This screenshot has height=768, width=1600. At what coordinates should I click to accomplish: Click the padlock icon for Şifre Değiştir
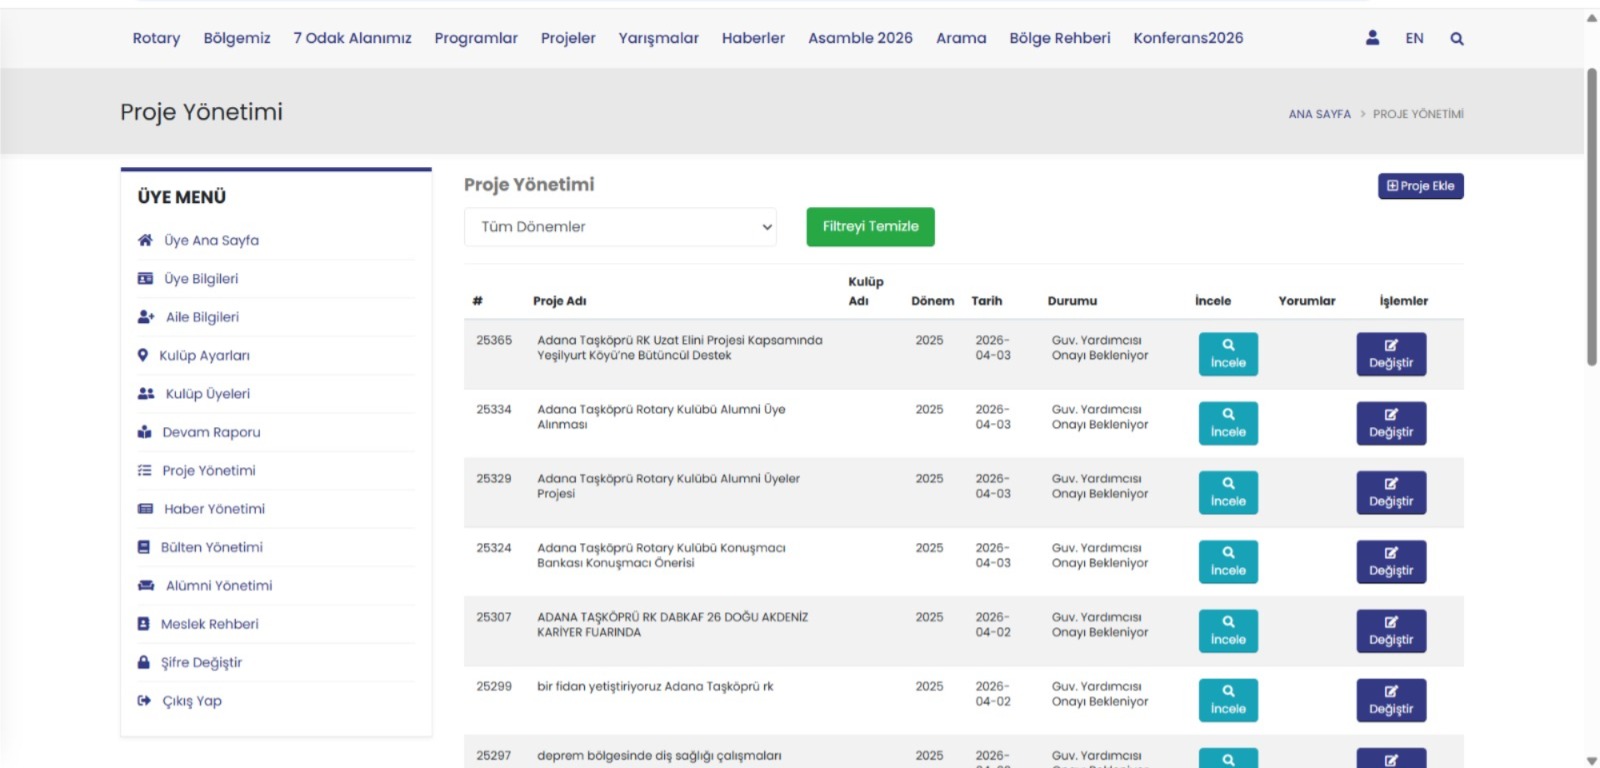tap(144, 662)
